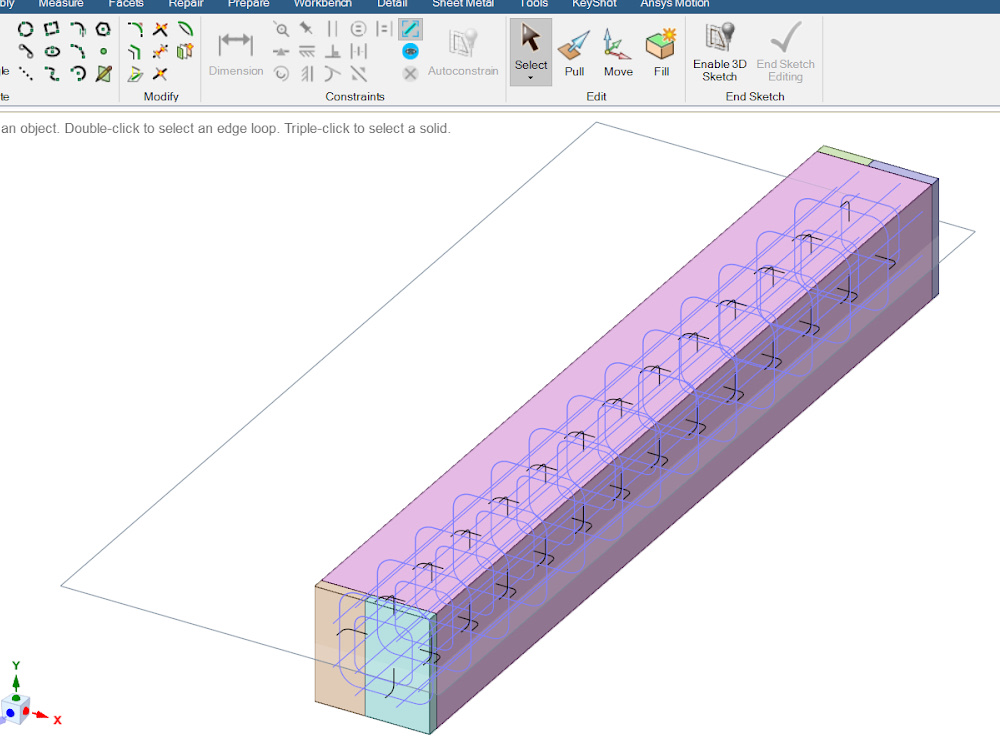Screen dimensions: 1000x750
Task: Click the Tangent constraint icon
Action: pyautogui.click(x=332, y=74)
